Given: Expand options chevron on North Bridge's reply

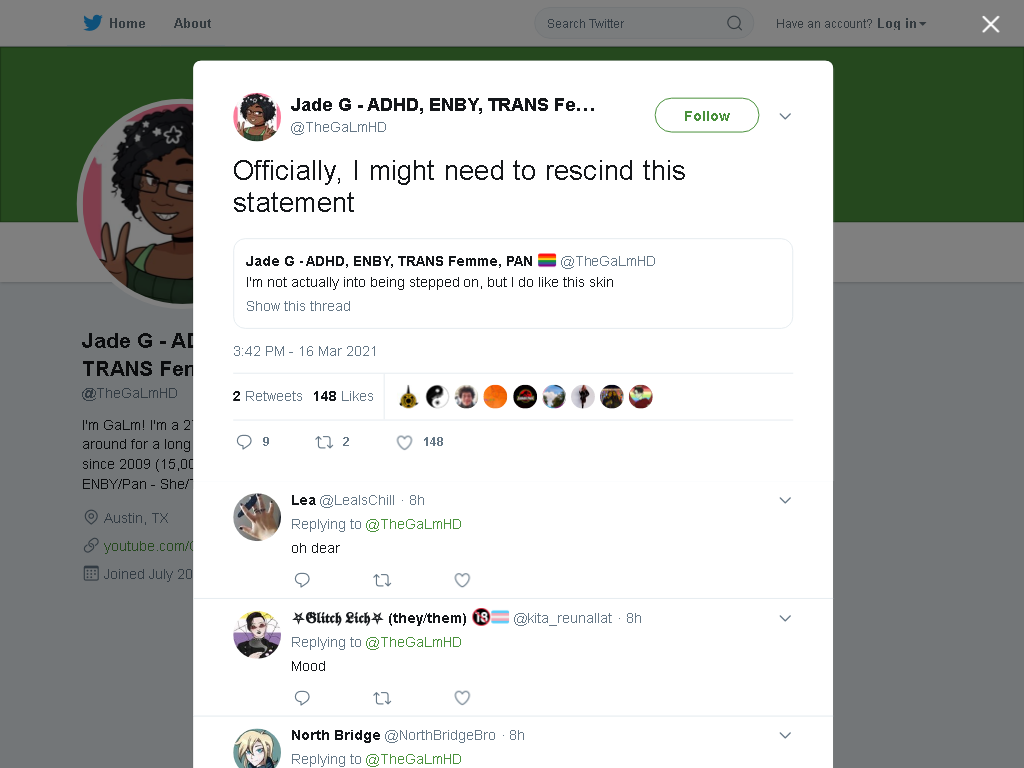Looking at the screenshot, I should (x=785, y=735).
